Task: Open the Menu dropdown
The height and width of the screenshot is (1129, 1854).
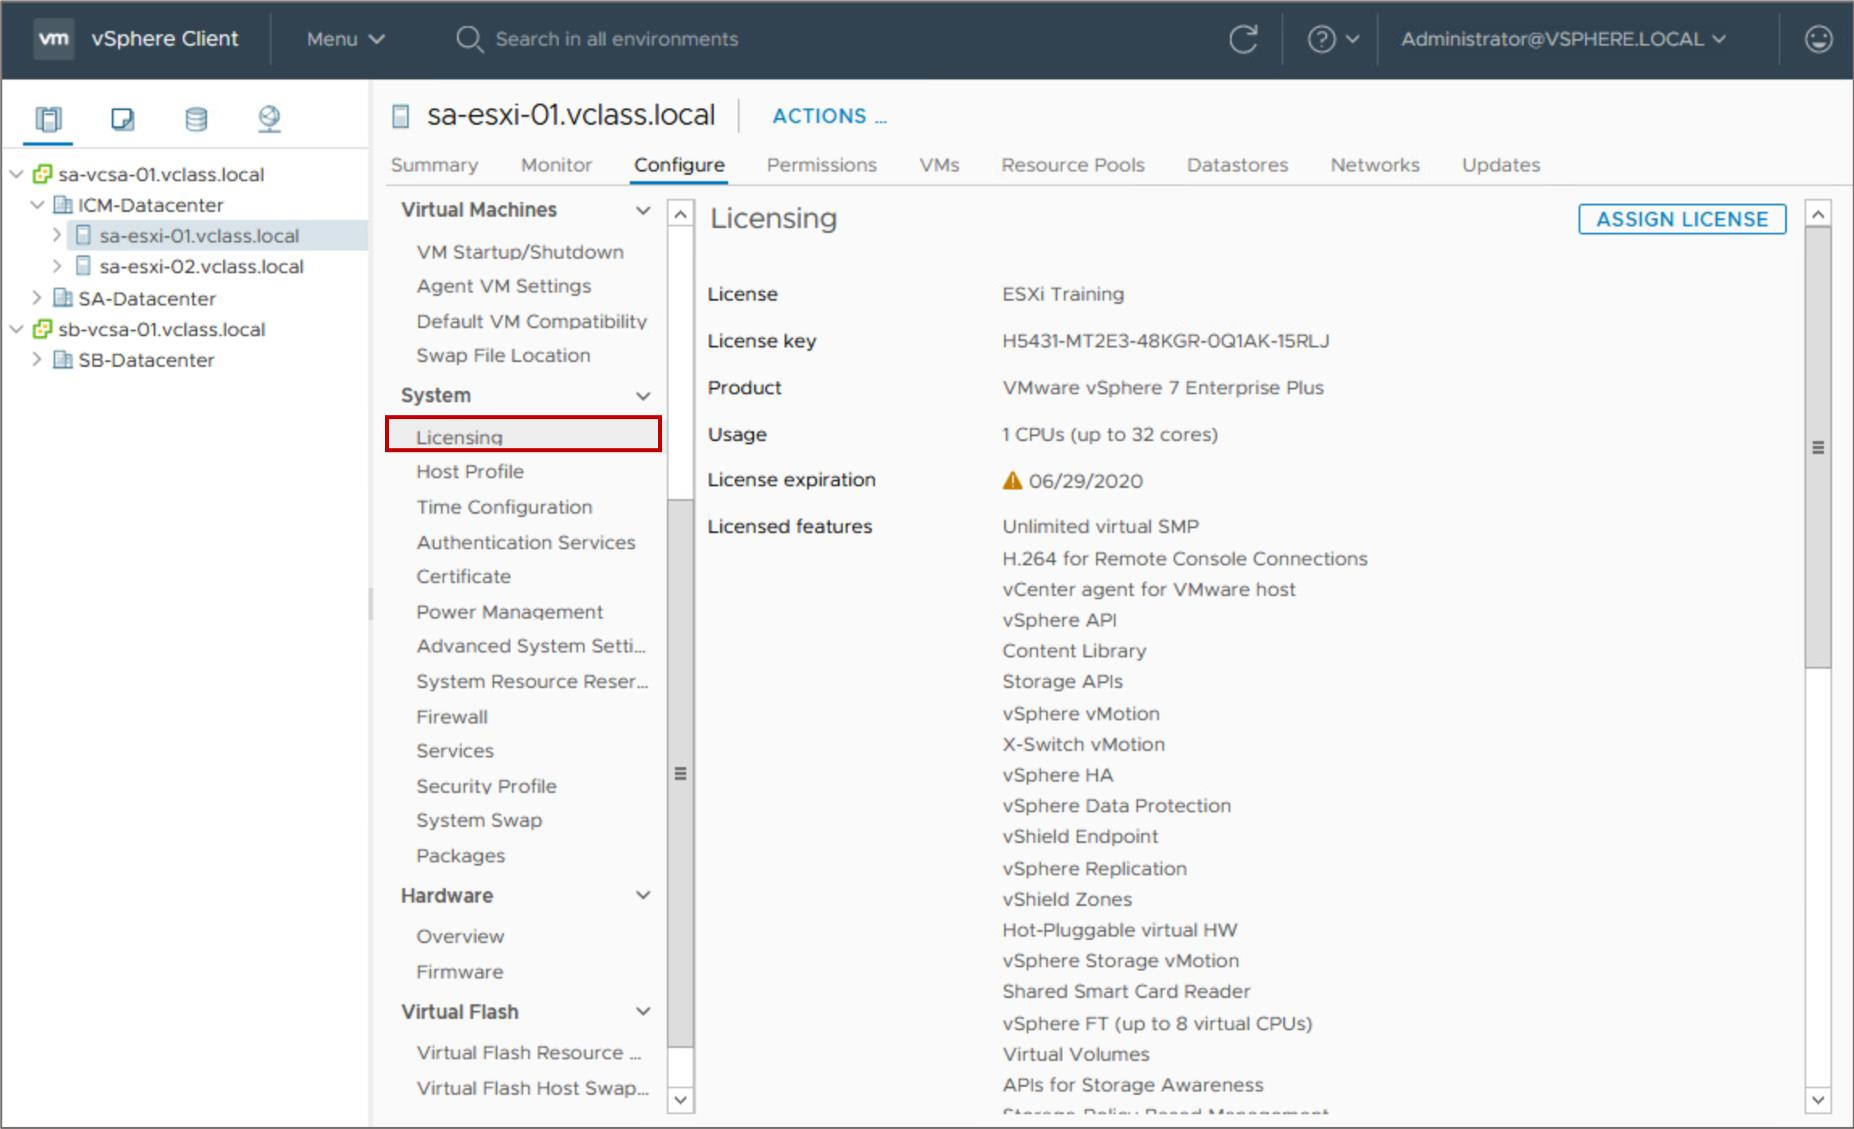Action: [345, 39]
